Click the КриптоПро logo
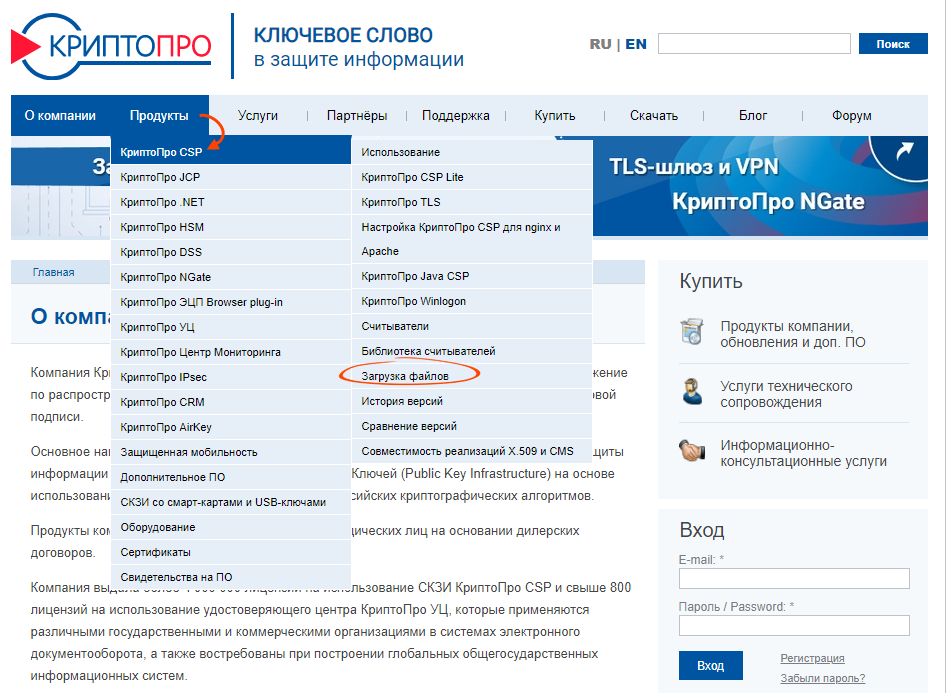The height and width of the screenshot is (693, 946). coord(112,46)
